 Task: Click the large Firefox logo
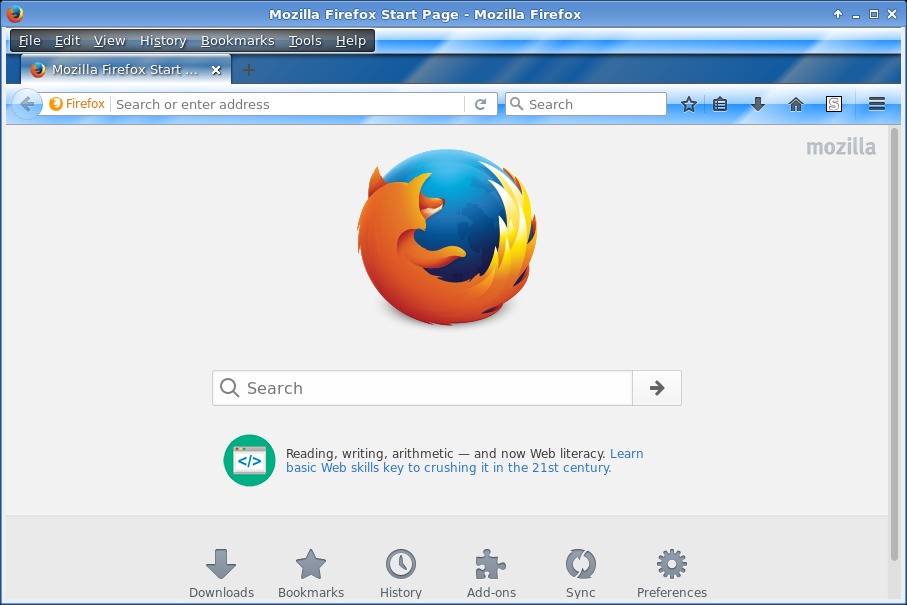pyautogui.click(x=447, y=237)
